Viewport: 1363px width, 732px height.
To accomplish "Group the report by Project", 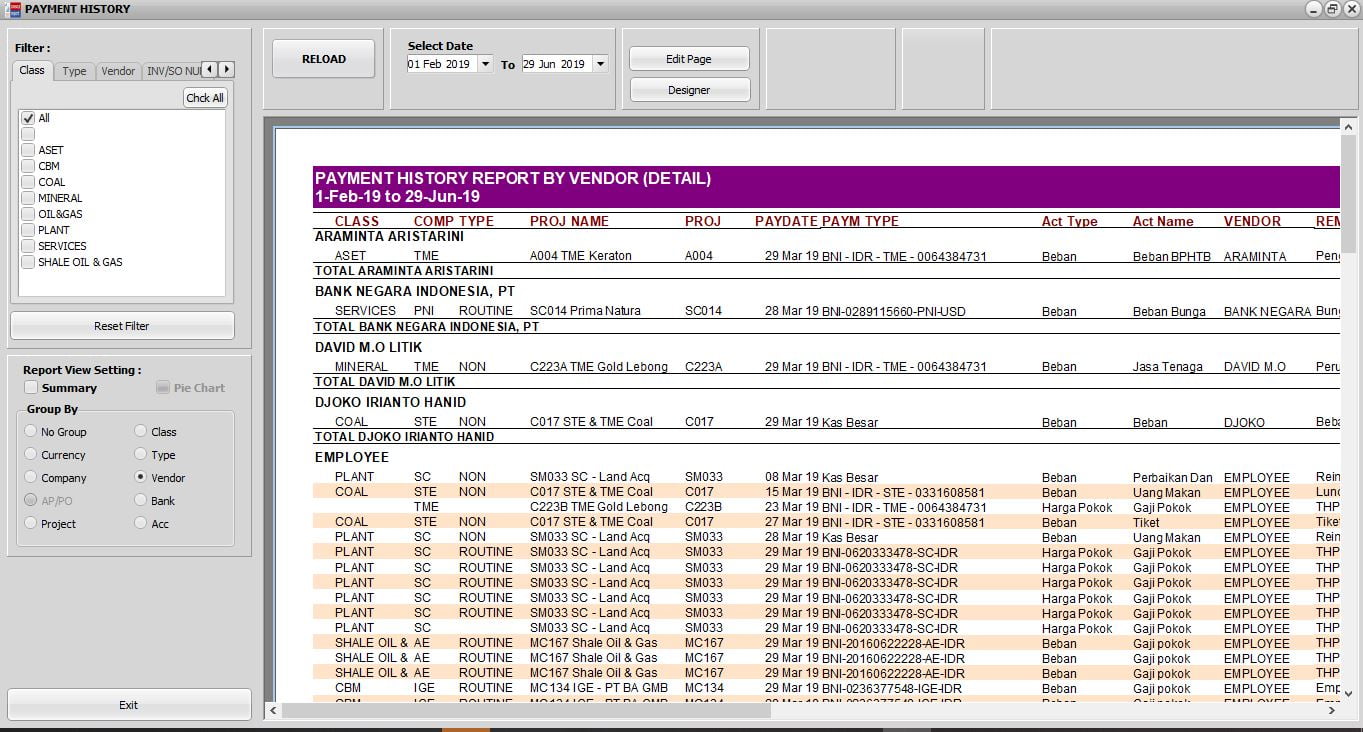I will (x=31, y=524).
